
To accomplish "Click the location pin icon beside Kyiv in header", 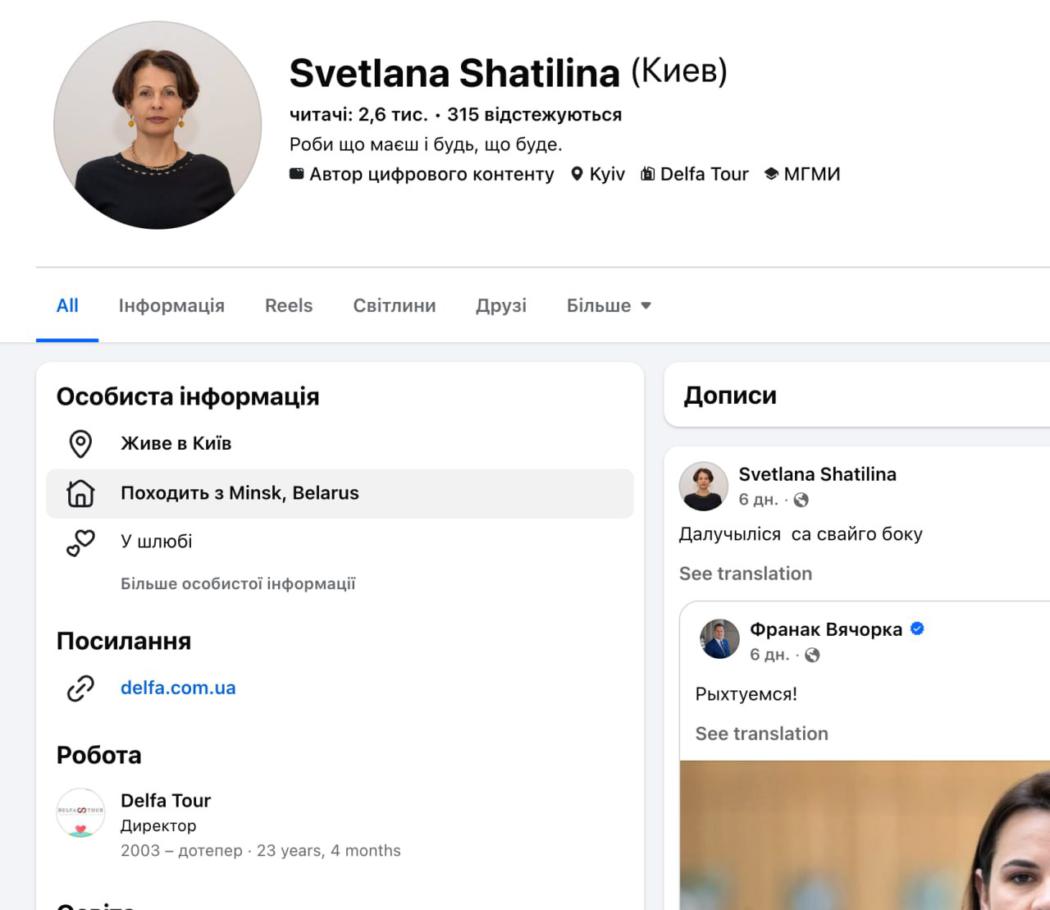I will [577, 174].
